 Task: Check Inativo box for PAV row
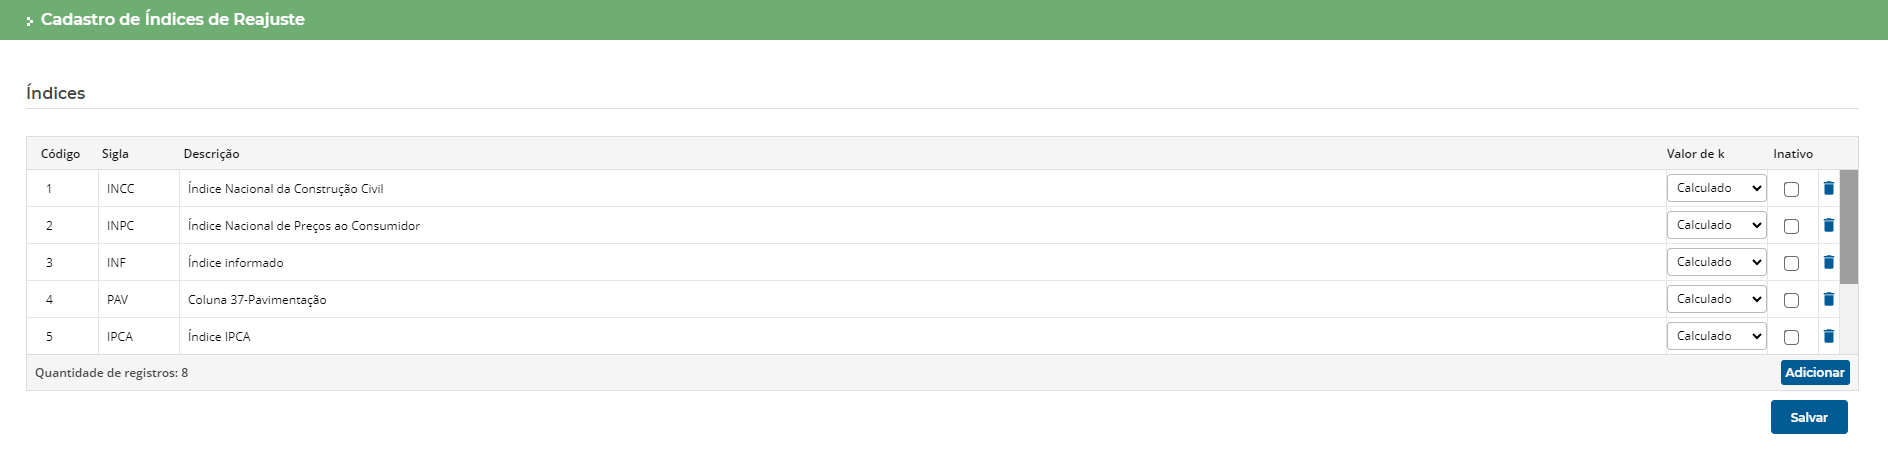pos(1791,300)
